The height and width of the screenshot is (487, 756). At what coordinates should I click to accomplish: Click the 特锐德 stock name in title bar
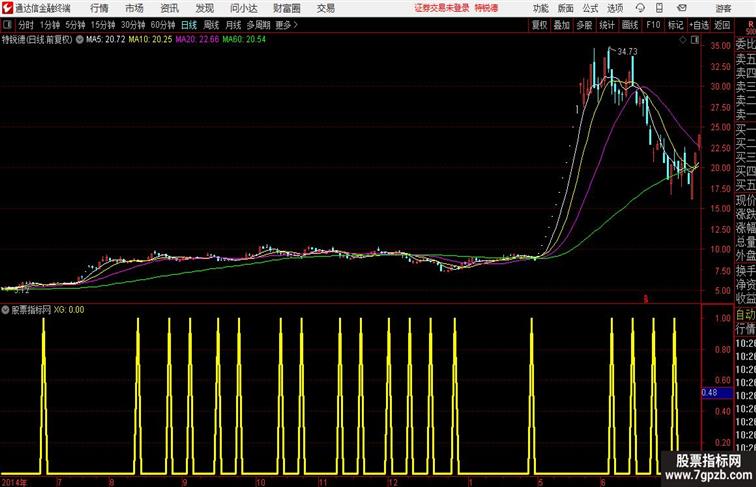click(486, 8)
